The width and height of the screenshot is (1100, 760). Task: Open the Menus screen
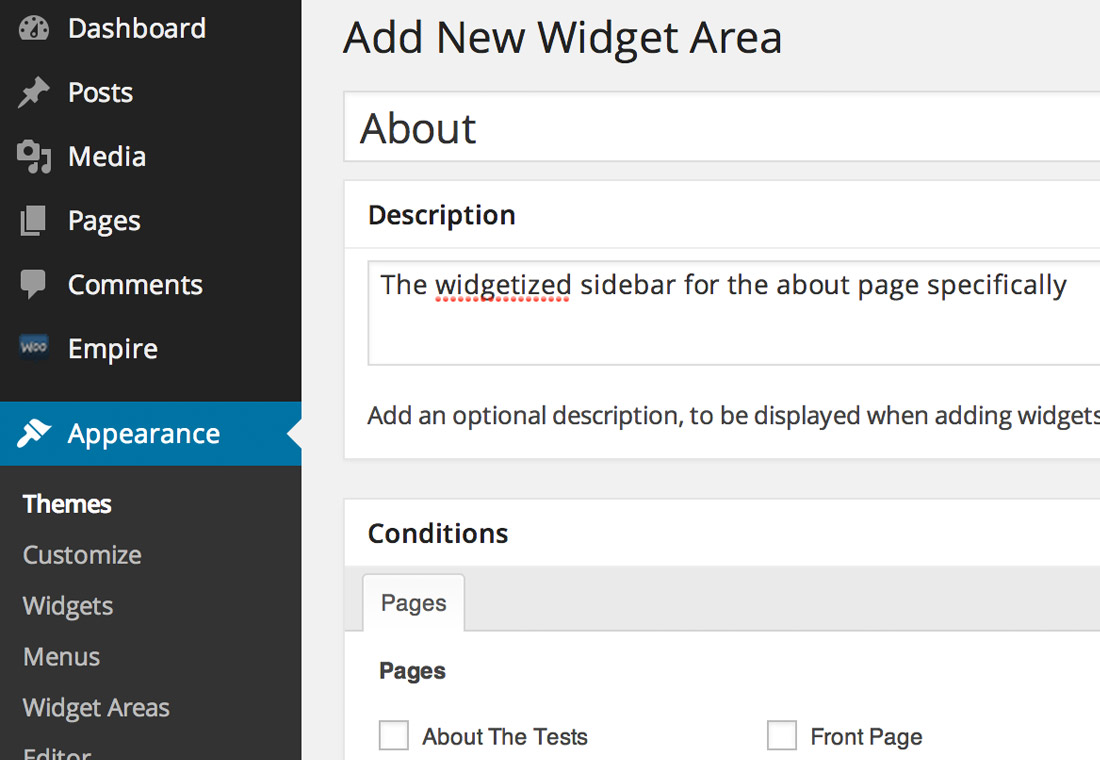click(x=61, y=656)
